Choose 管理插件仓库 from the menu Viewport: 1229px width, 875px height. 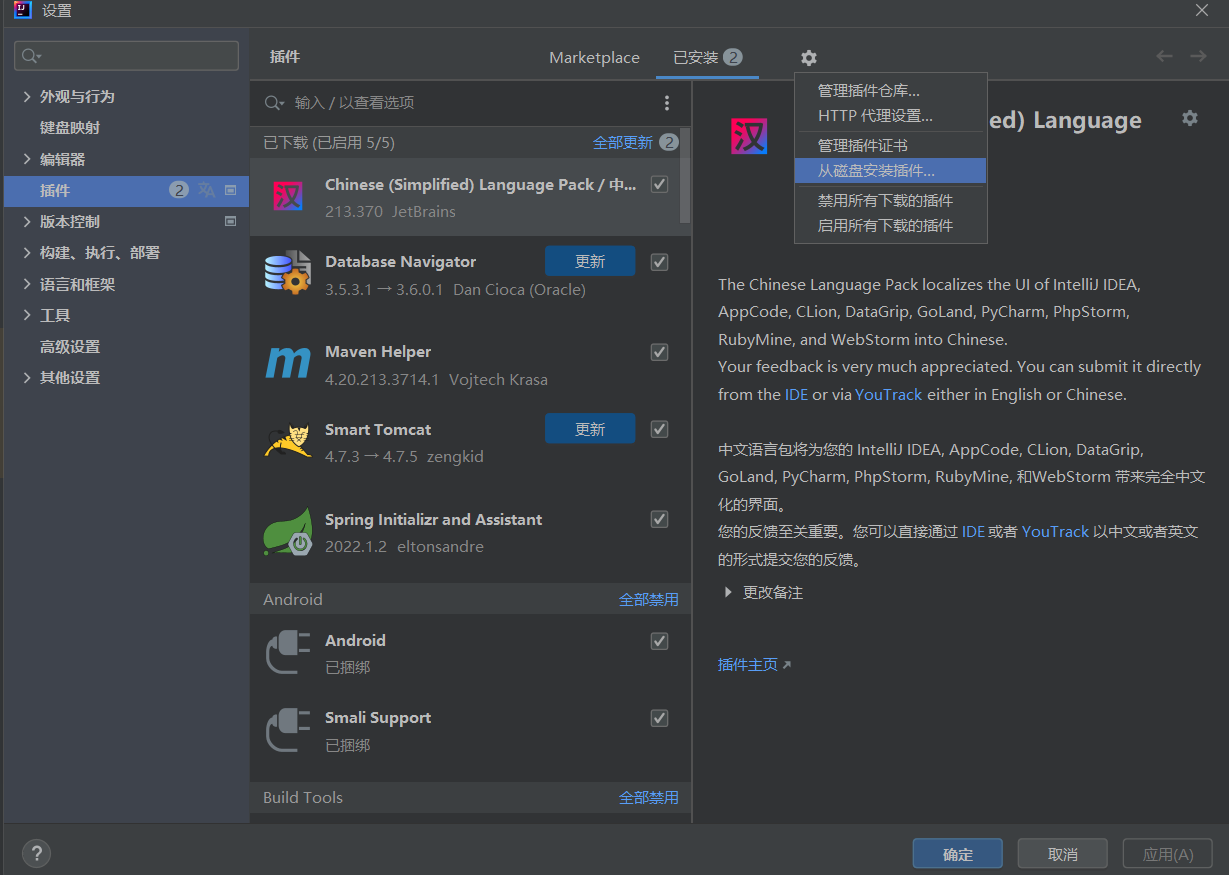[891, 91]
